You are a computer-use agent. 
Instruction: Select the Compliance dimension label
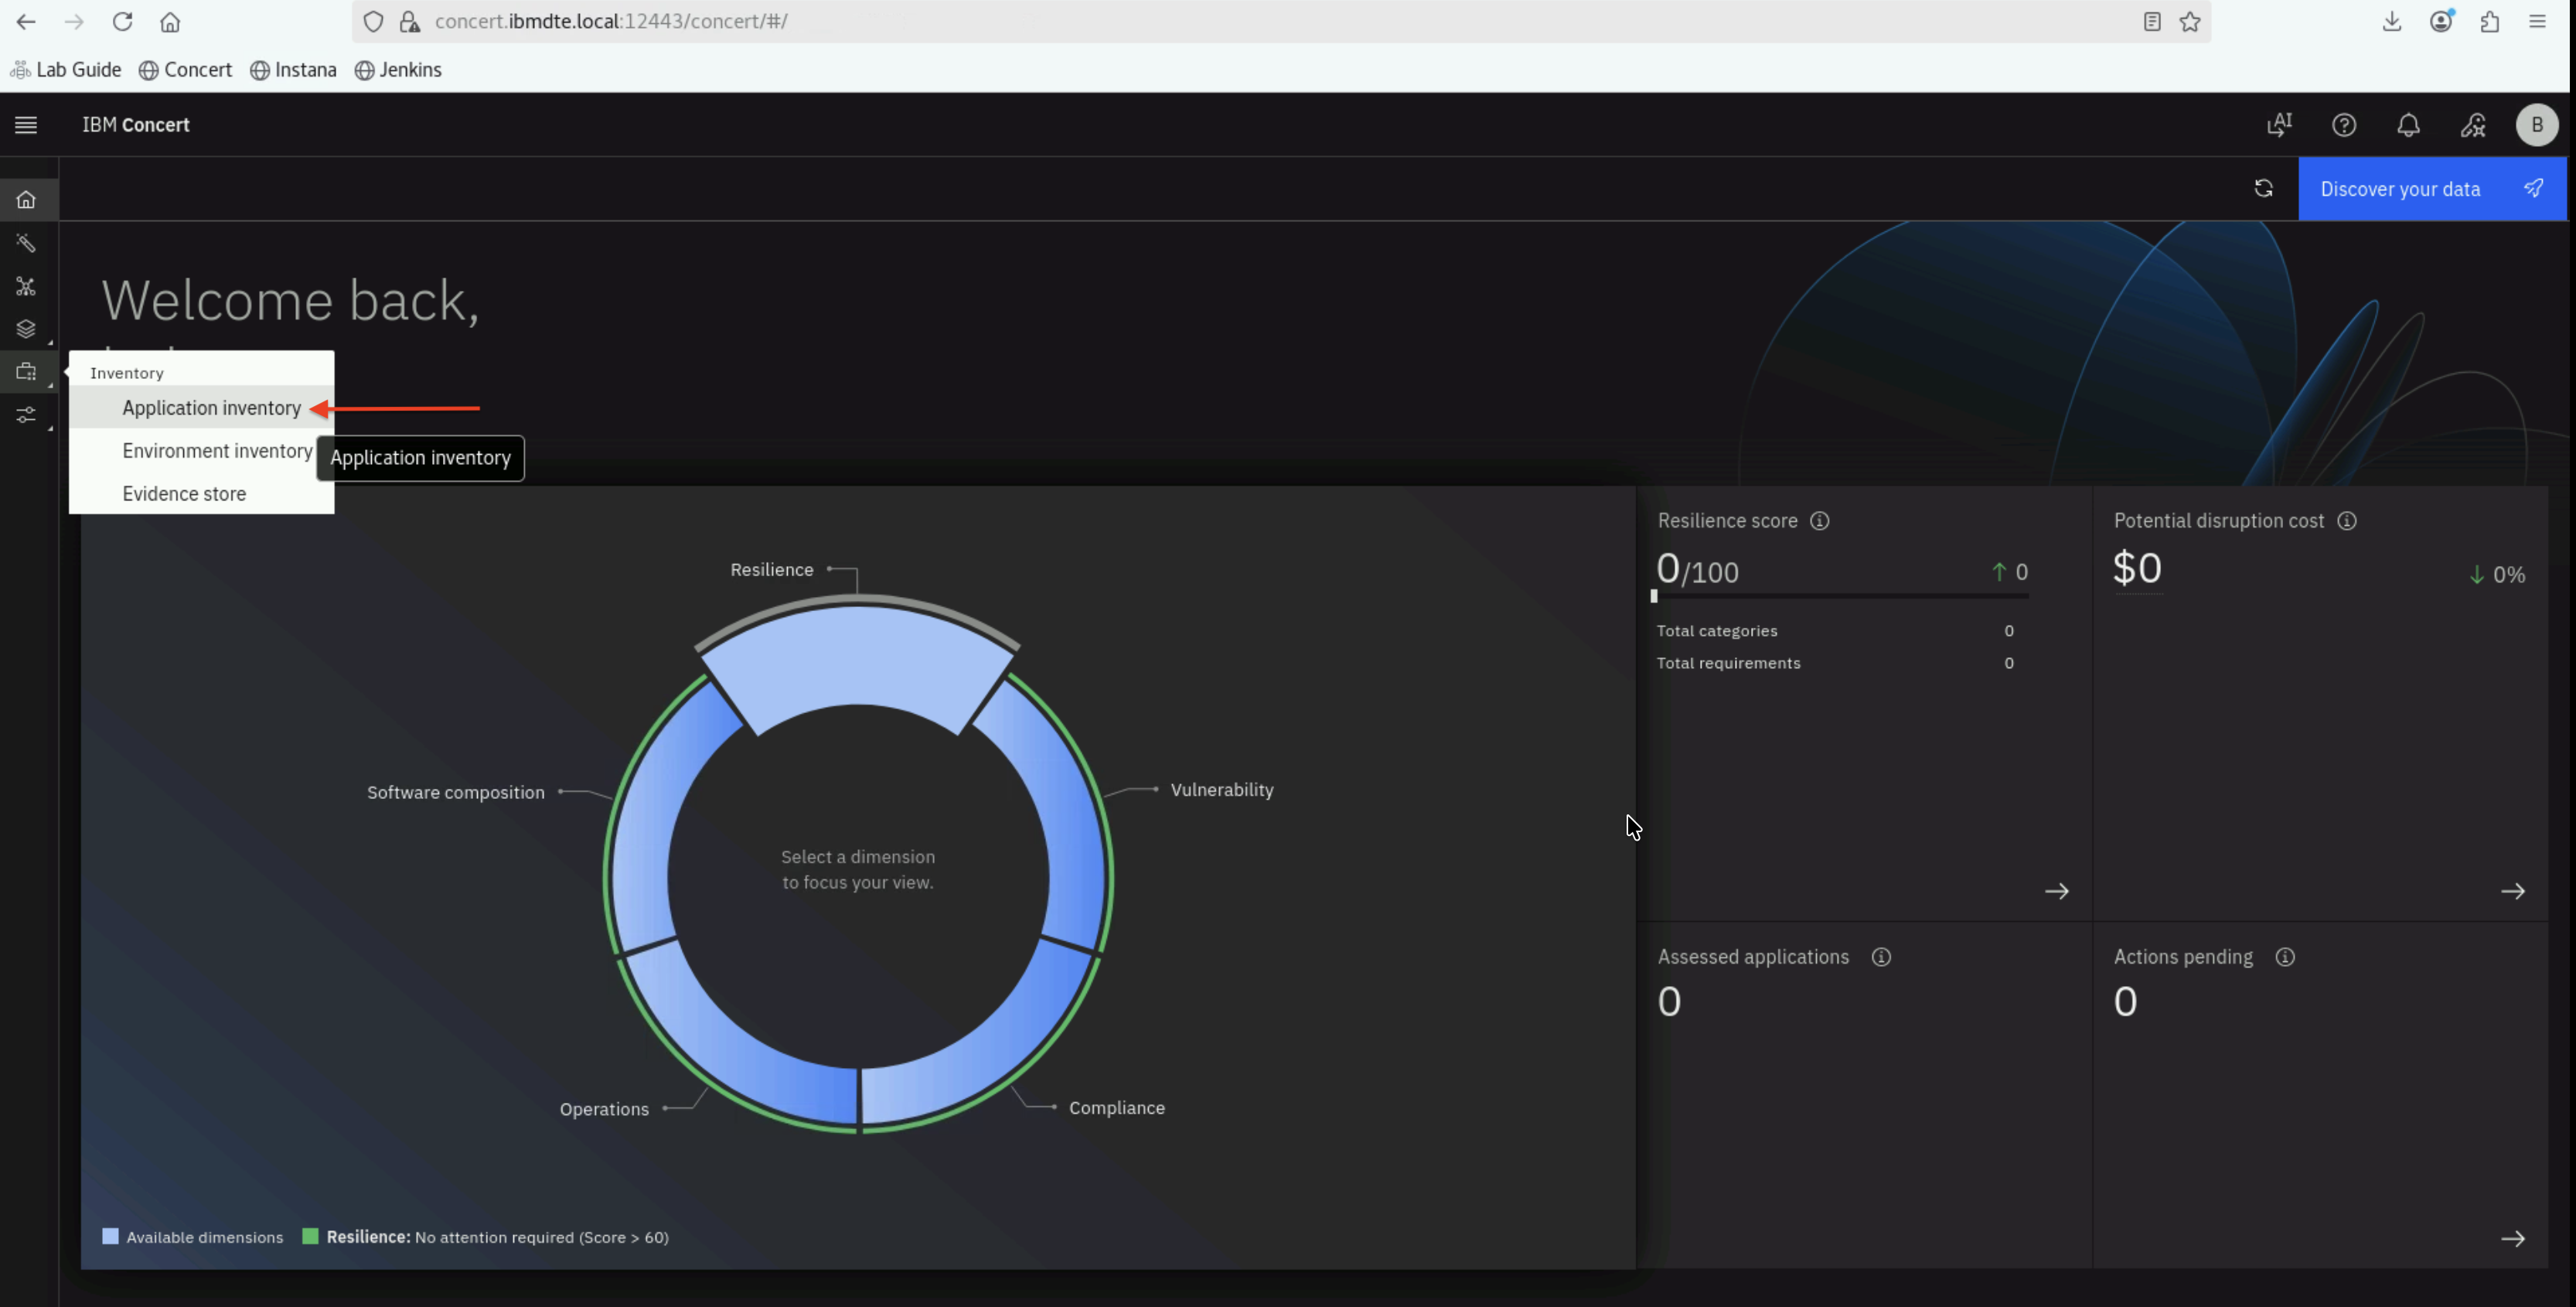1117,1108
